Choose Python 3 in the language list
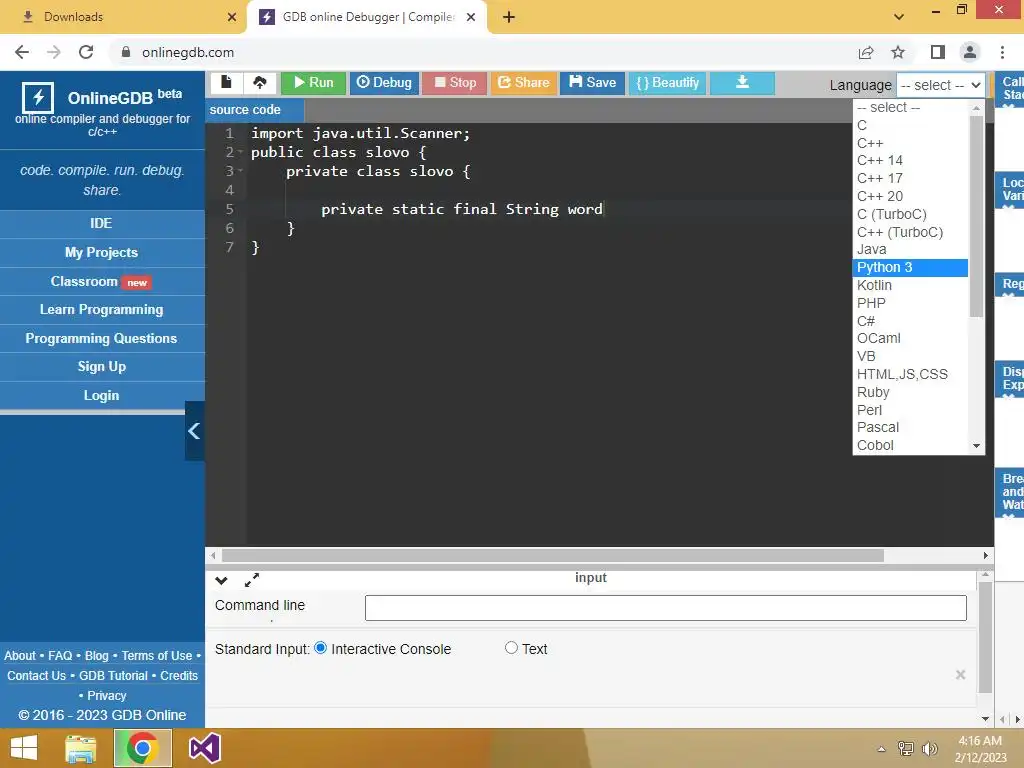Screen dimensions: 1024x768 coord(910,268)
